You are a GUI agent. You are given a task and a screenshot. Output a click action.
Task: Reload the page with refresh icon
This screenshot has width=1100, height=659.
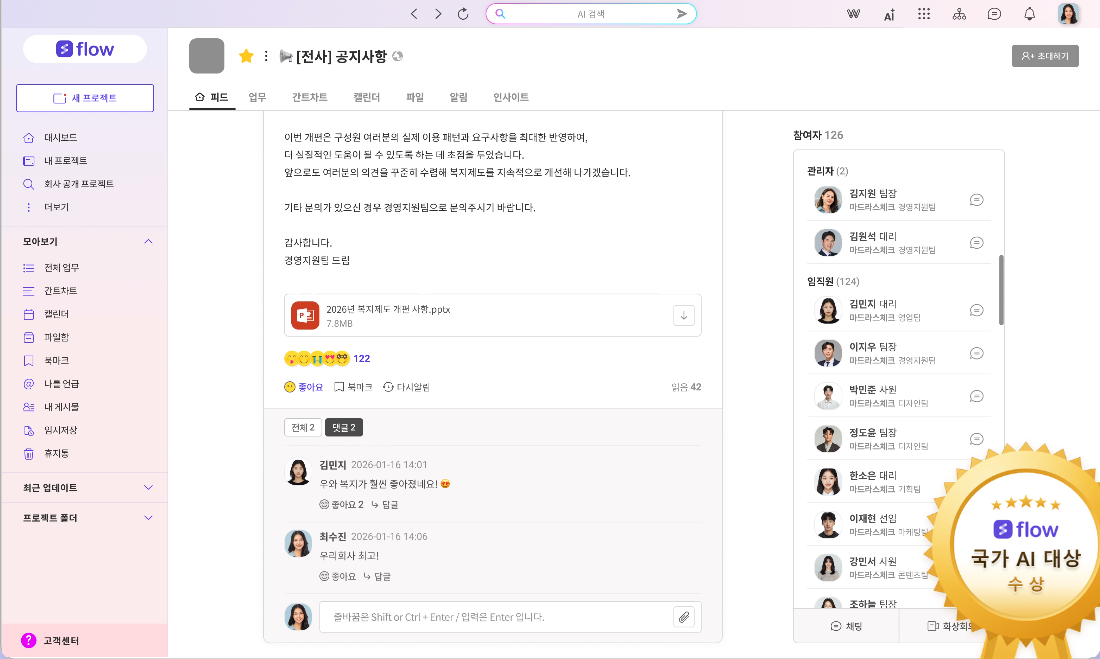463,14
